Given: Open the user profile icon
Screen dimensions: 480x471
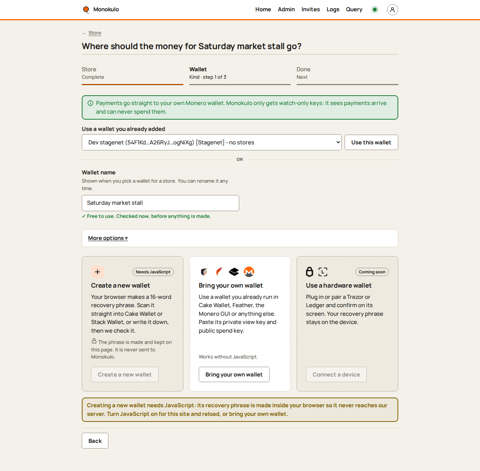Looking at the screenshot, I should tap(392, 10).
